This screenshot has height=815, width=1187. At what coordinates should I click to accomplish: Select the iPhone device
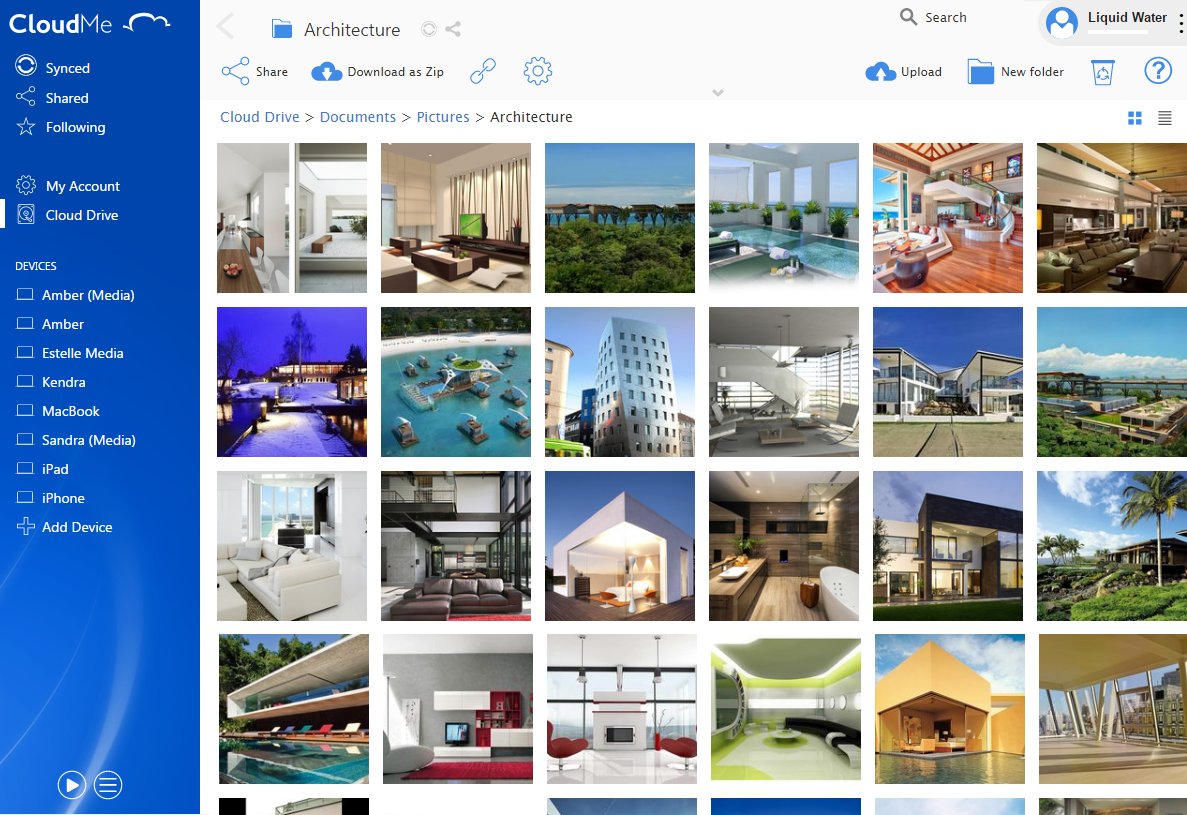click(51, 498)
